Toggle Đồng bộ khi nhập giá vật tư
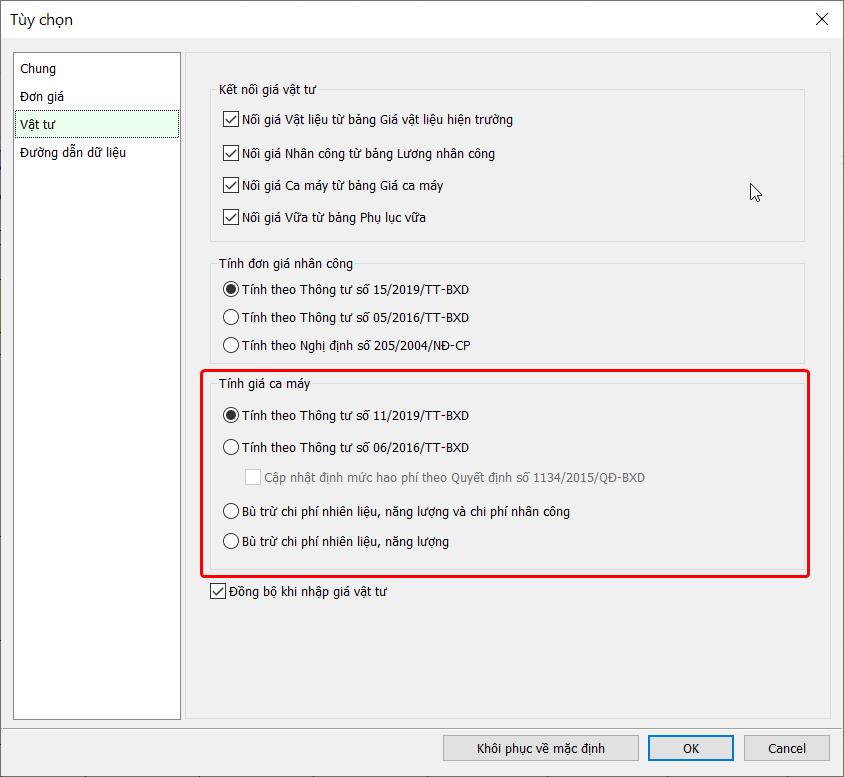The height and width of the screenshot is (777, 844). (x=219, y=592)
